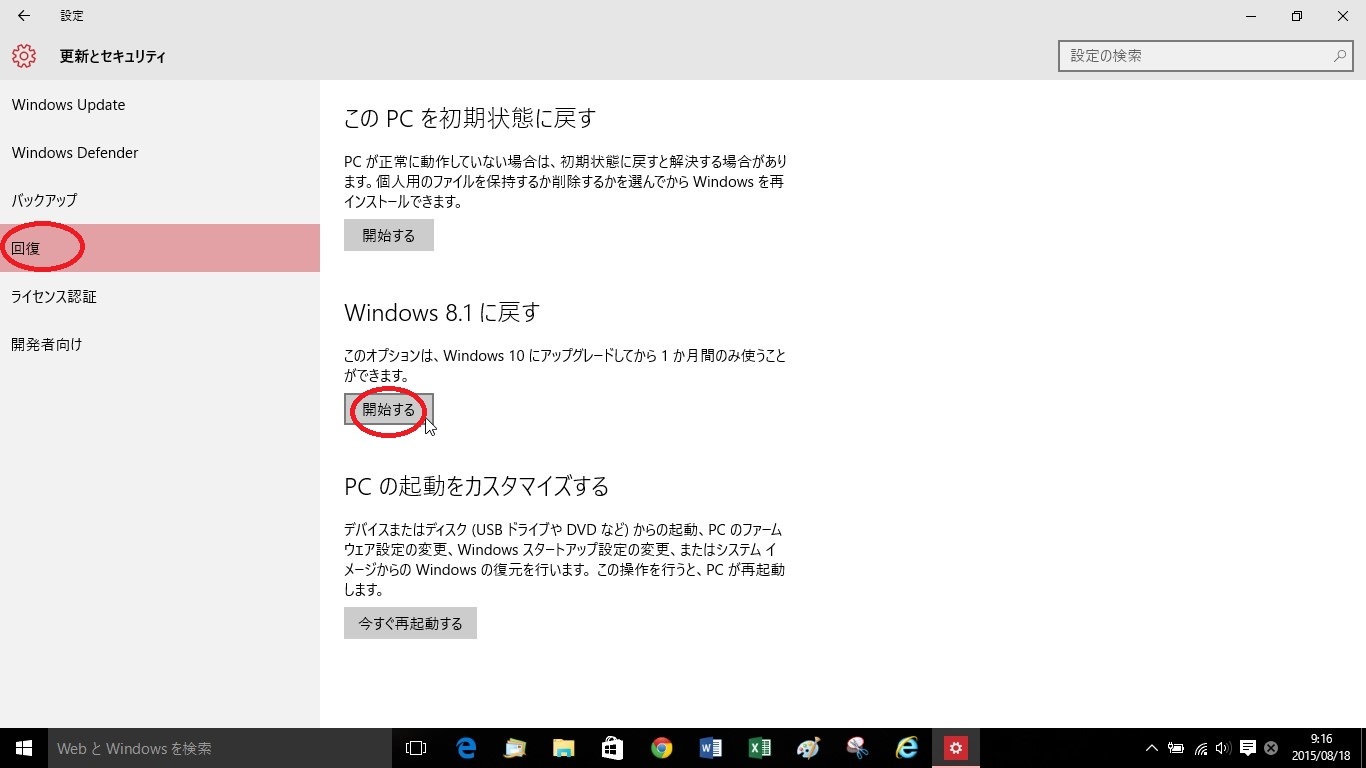This screenshot has width=1366, height=768.
Task: Open Snipping Tool from taskbar
Action: (x=857, y=748)
